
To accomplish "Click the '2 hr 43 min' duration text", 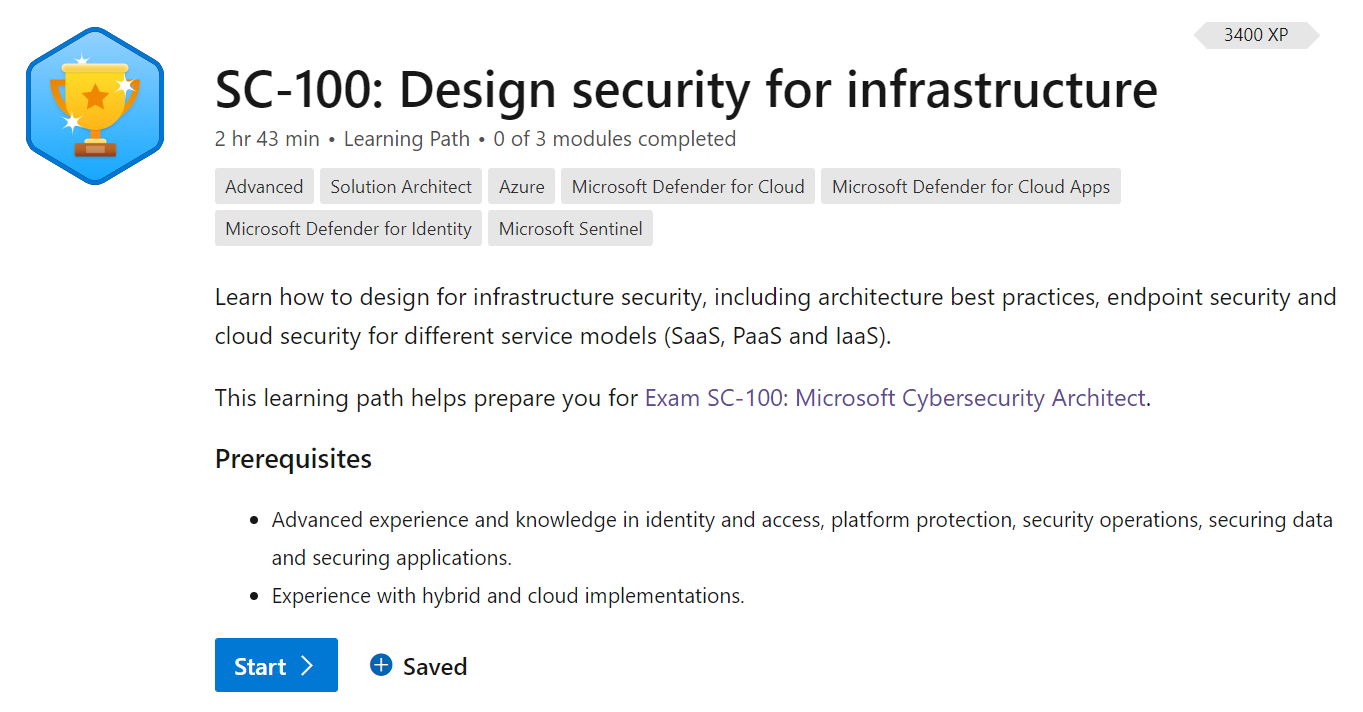I will click(x=266, y=139).
